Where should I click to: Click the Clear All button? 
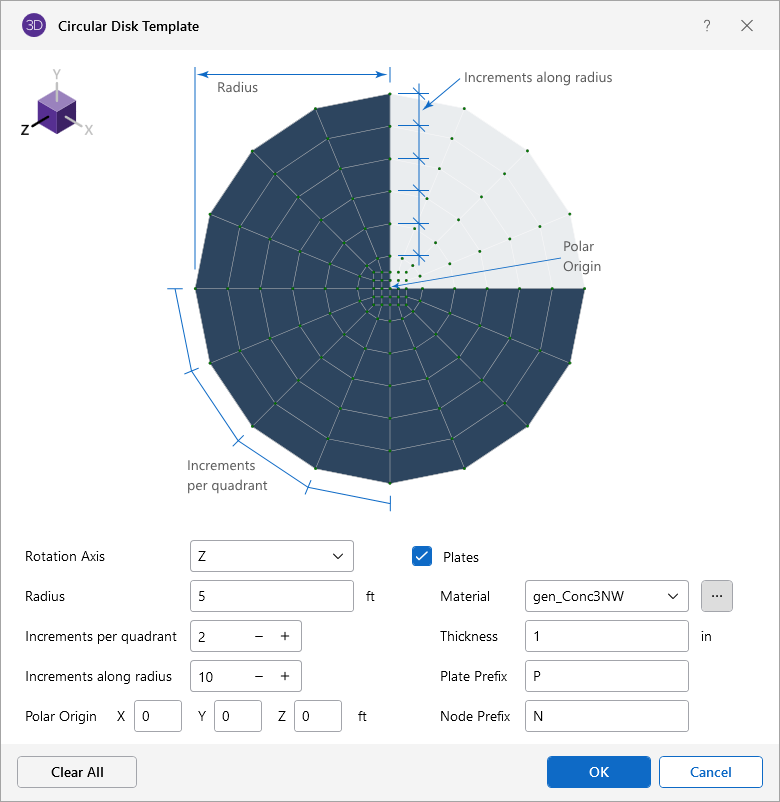click(77, 772)
